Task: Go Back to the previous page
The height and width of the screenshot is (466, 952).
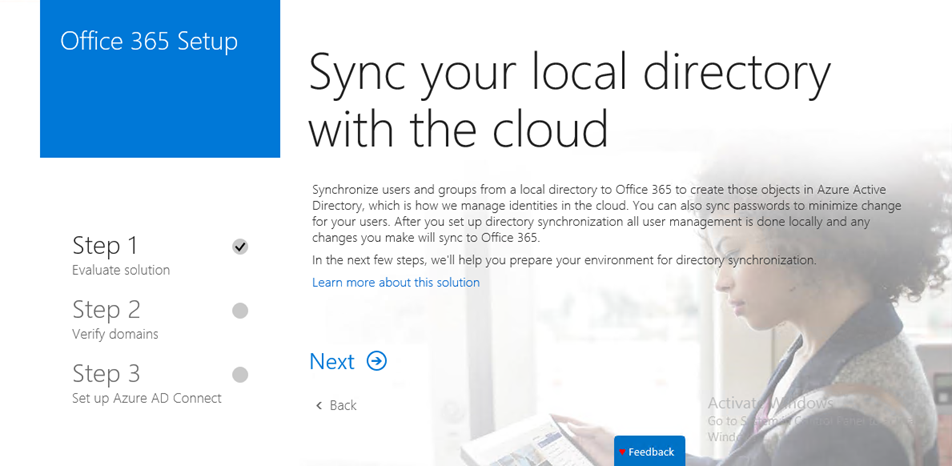Action: tap(336, 405)
